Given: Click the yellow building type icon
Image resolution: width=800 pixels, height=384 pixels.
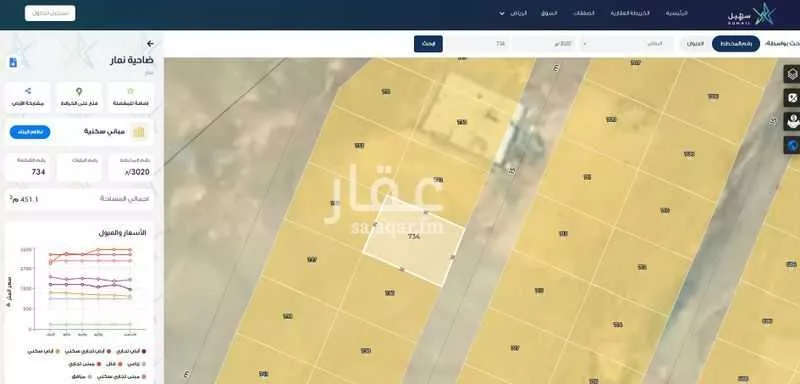Looking at the screenshot, I should (x=138, y=132).
